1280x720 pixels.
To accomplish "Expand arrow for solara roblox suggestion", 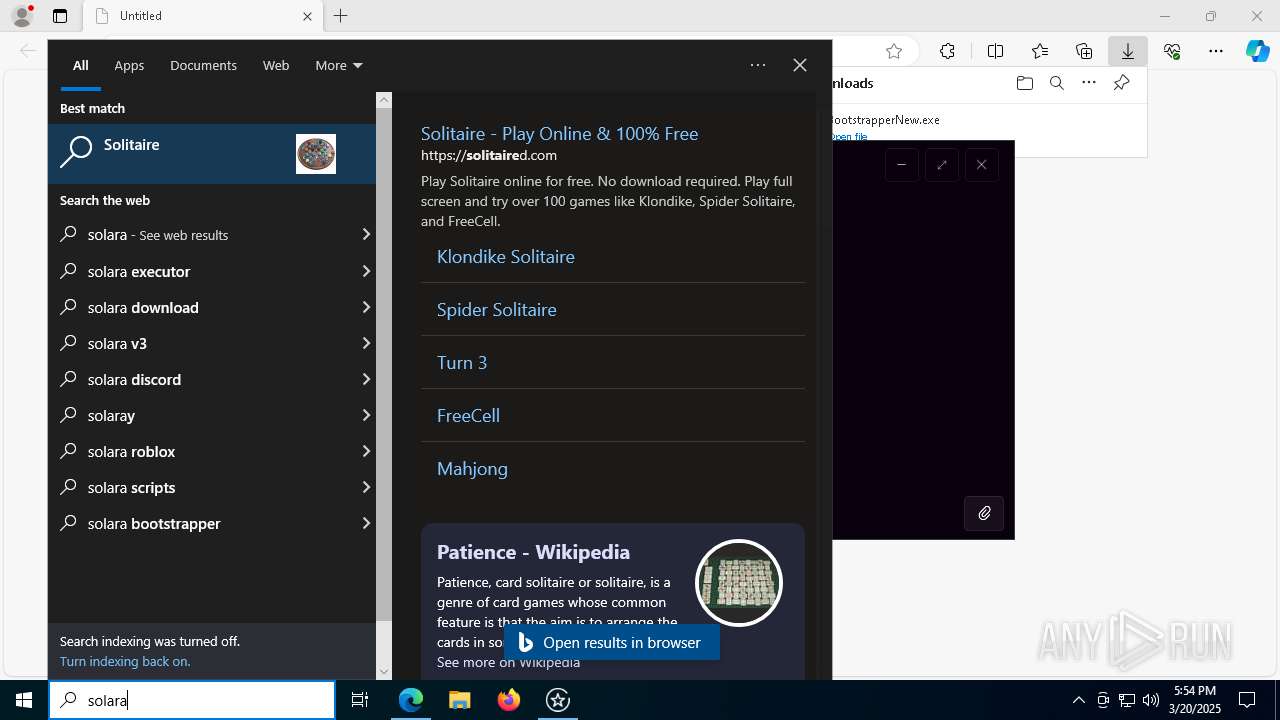I will coord(366,451).
